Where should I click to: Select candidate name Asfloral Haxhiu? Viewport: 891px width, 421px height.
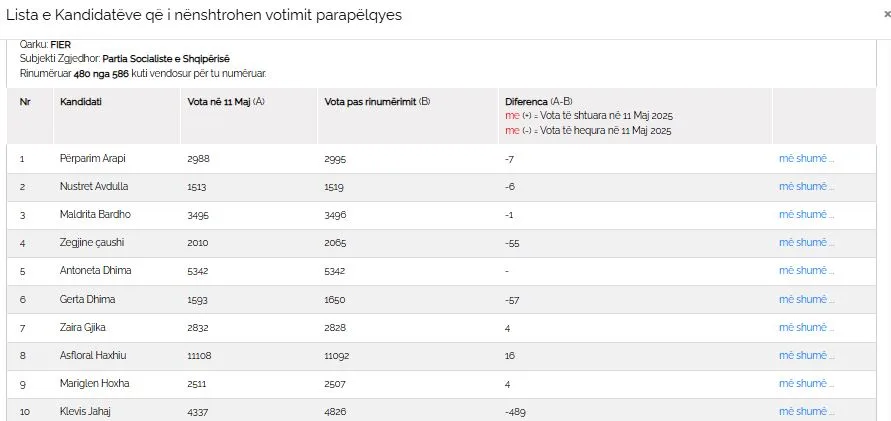click(x=93, y=356)
